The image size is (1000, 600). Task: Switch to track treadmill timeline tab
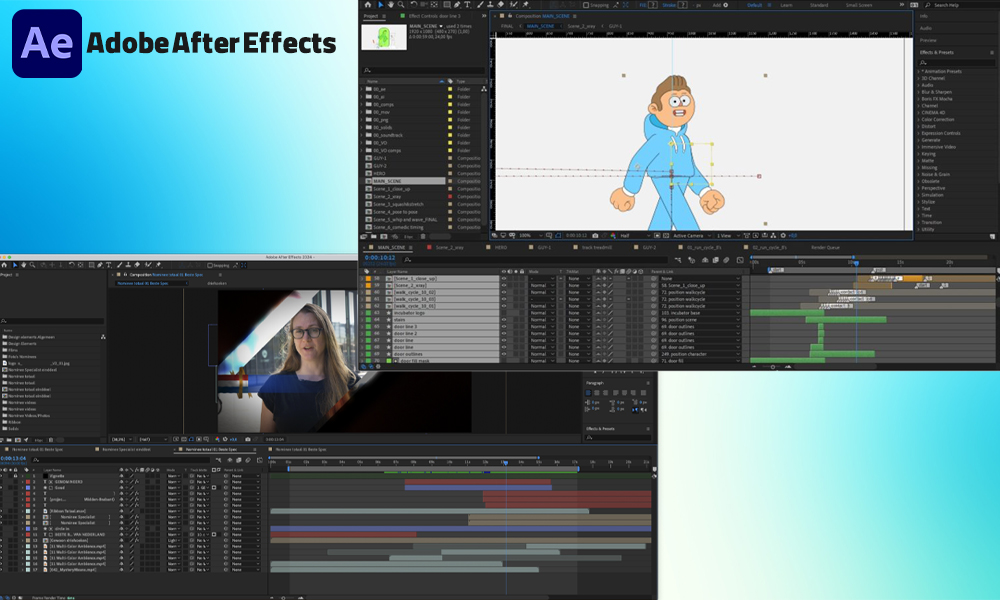click(x=596, y=247)
